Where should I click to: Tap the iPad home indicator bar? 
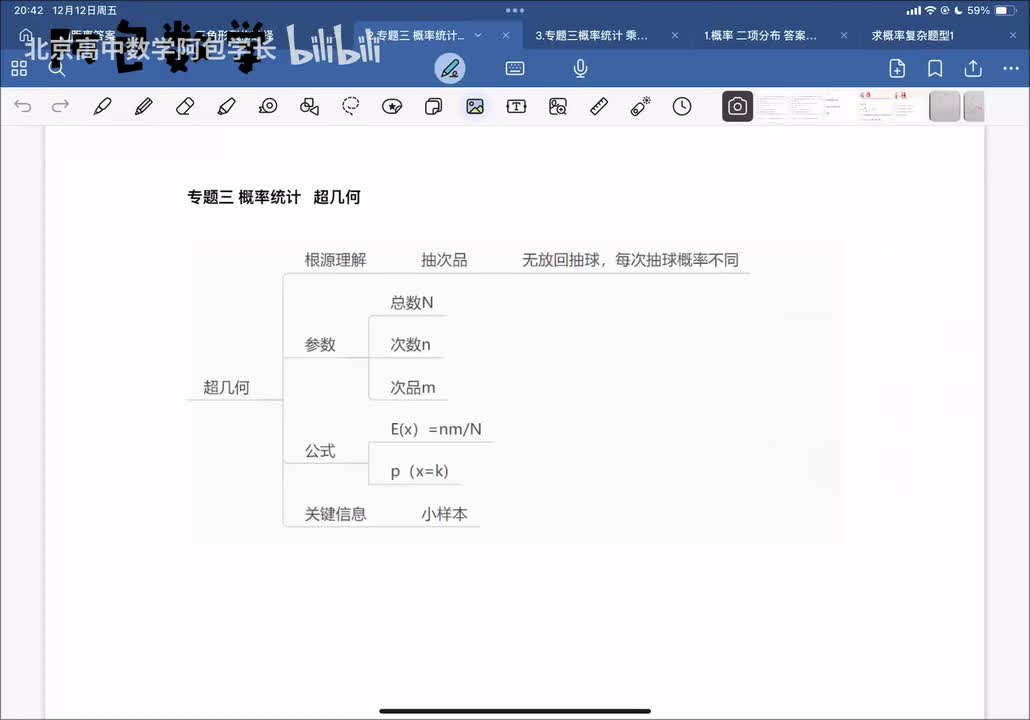click(515, 711)
